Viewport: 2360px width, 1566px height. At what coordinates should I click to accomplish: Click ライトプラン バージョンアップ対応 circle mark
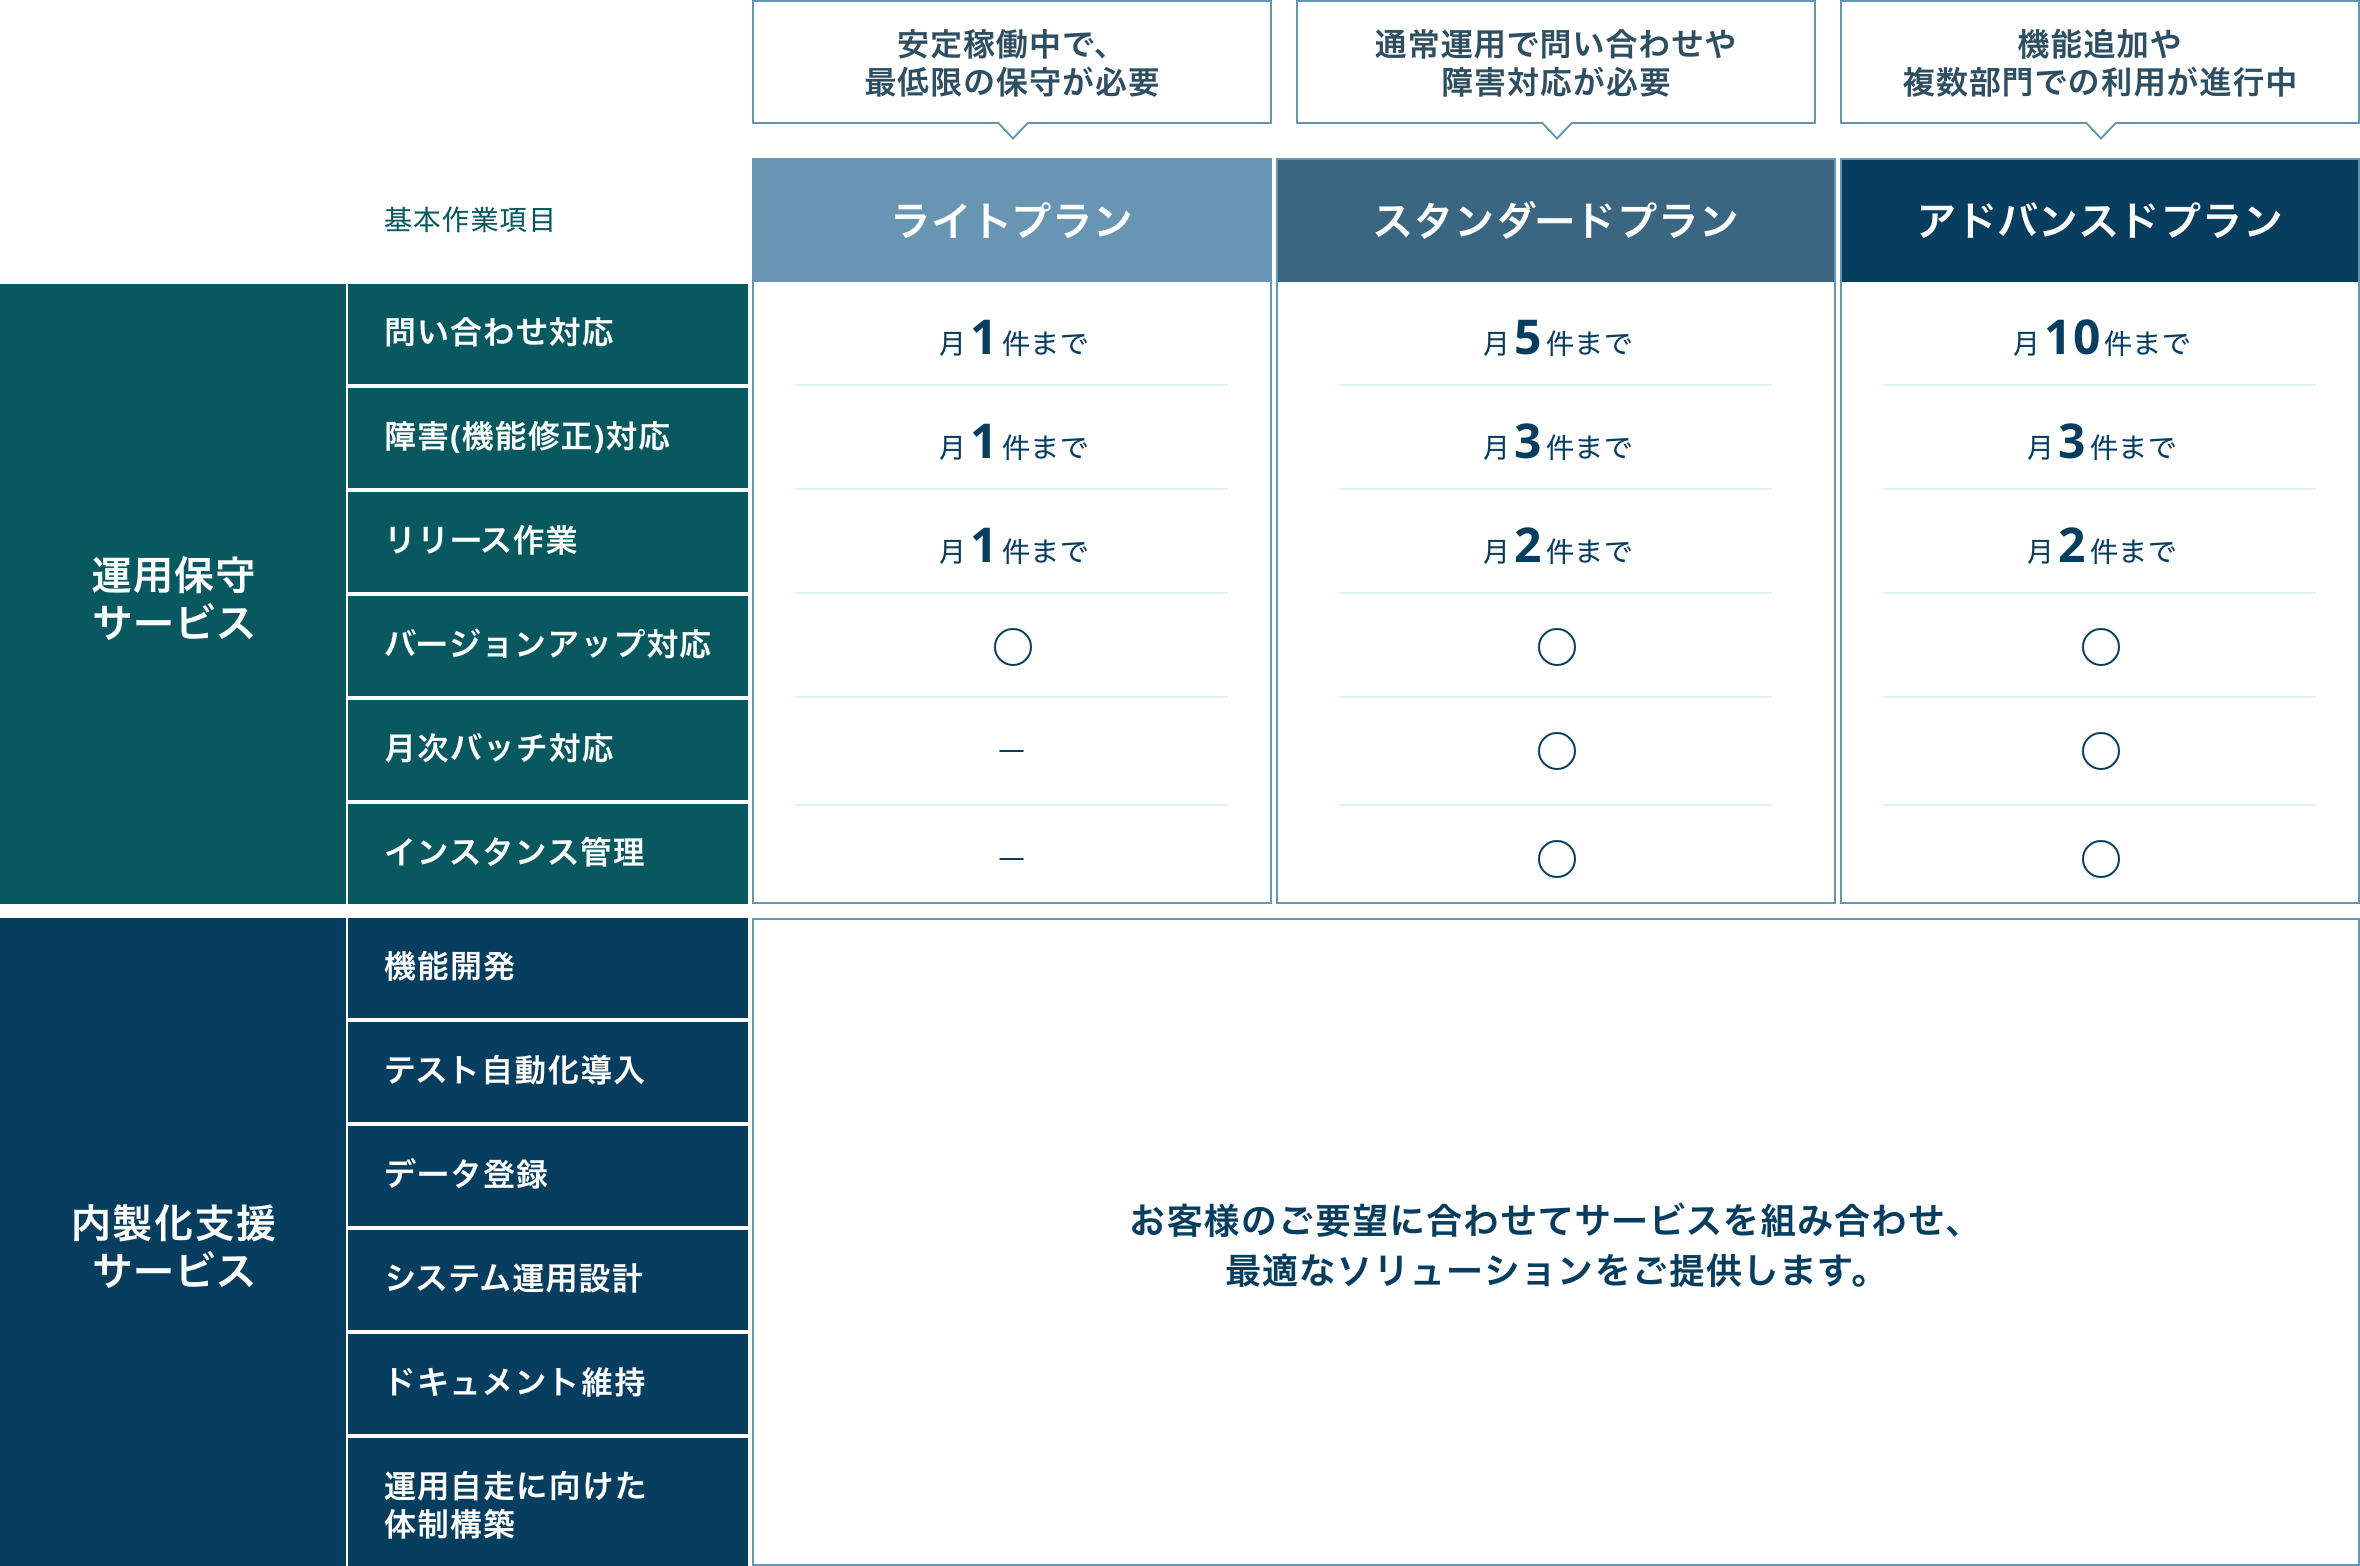(1013, 647)
